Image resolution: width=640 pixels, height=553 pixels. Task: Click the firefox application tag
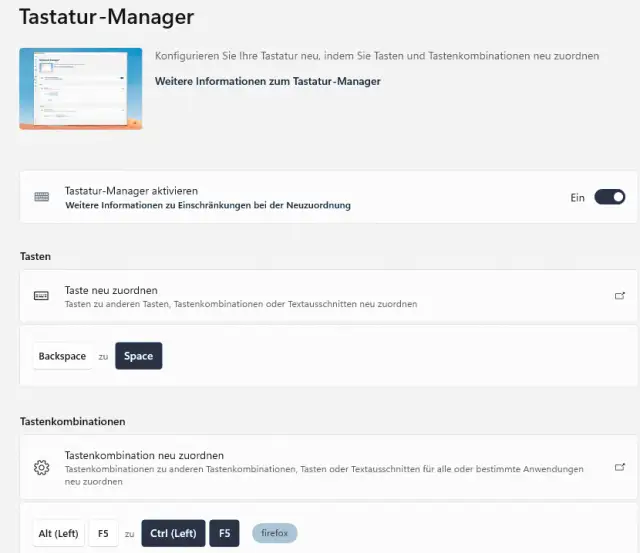274,534
